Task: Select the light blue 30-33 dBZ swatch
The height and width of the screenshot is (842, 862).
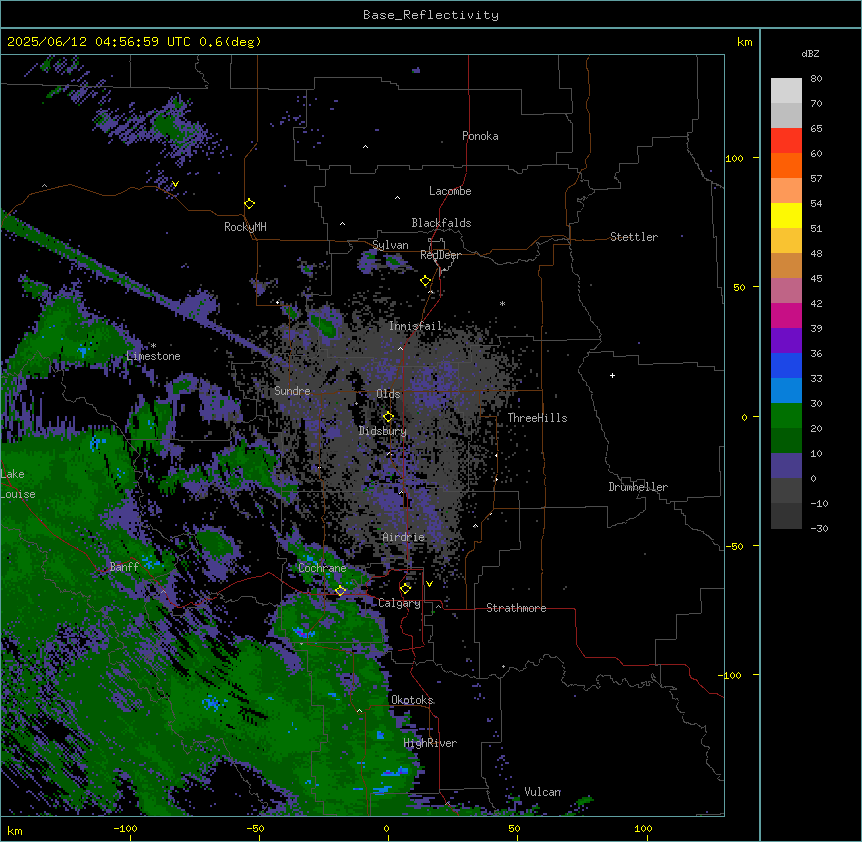Action: coord(786,391)
